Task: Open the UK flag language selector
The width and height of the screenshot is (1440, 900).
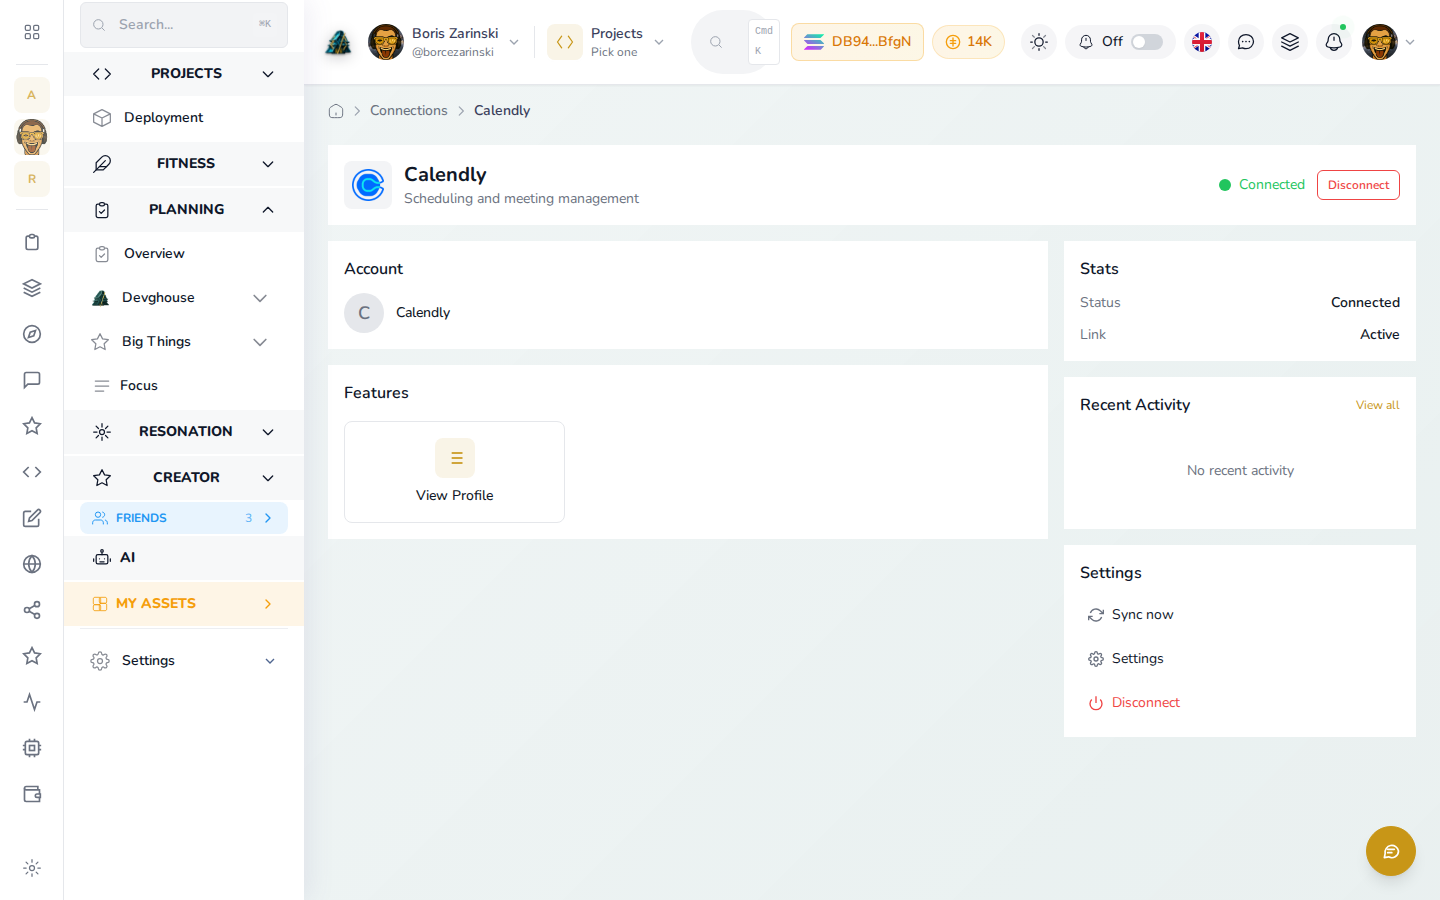Action: 1202,42
